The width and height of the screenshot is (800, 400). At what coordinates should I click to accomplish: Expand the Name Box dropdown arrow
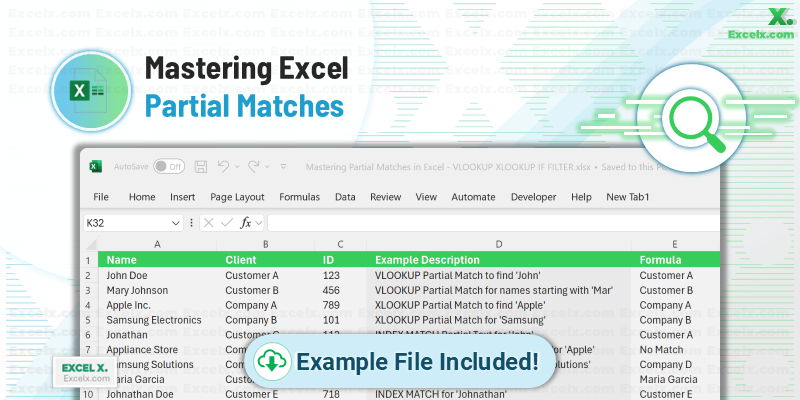pos(176,223)
